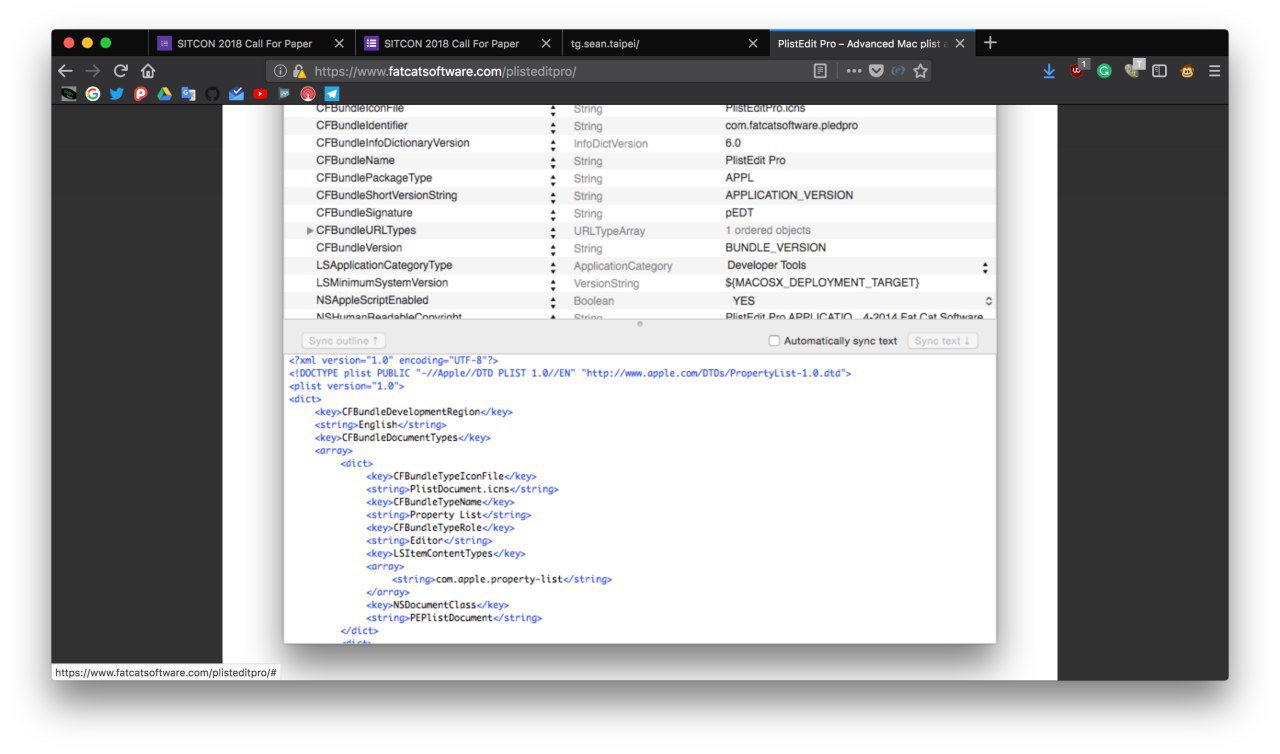The image size is (1280, 754).
Task: Open the YouTube bookmark
Action: [x=260, y=94]
